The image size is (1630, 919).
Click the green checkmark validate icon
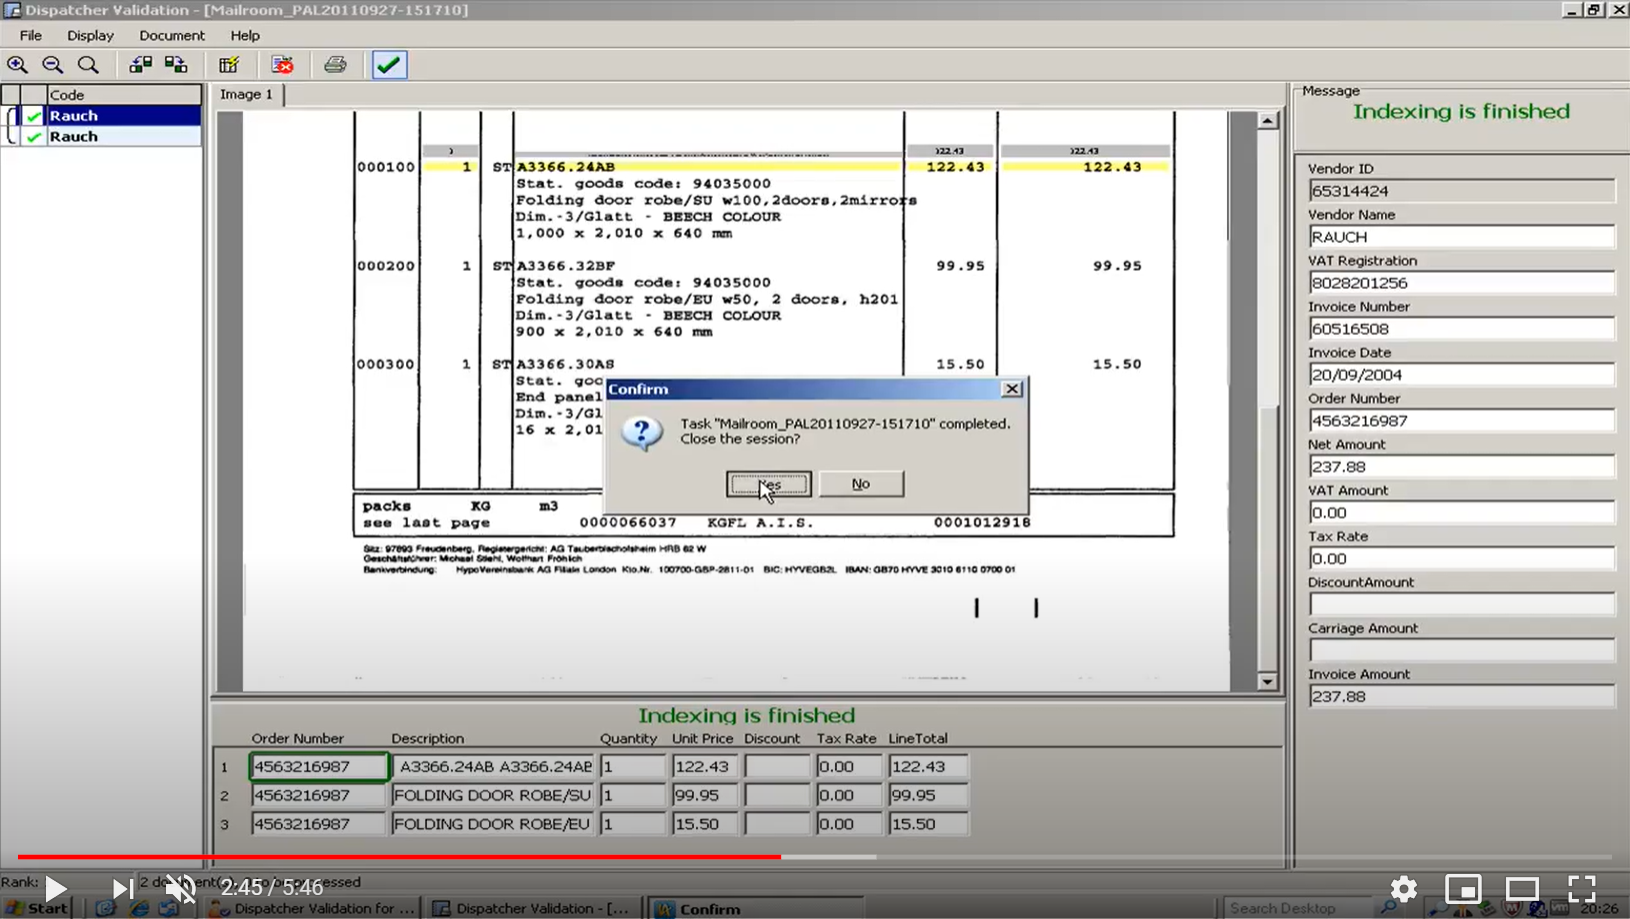click(x=389, y=65)
